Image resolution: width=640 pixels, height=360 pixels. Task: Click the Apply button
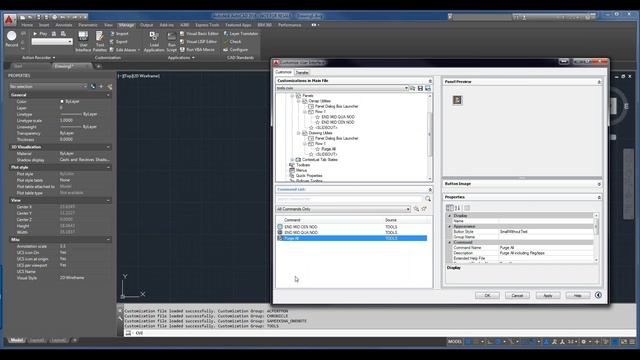click(x=547, y=295)
